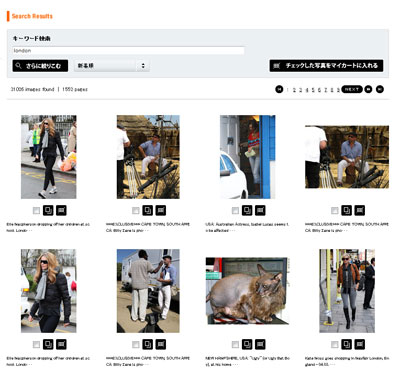Click overlapping-squares icon under landscape seated man photo
400x381 pixels.
[346, 210]
